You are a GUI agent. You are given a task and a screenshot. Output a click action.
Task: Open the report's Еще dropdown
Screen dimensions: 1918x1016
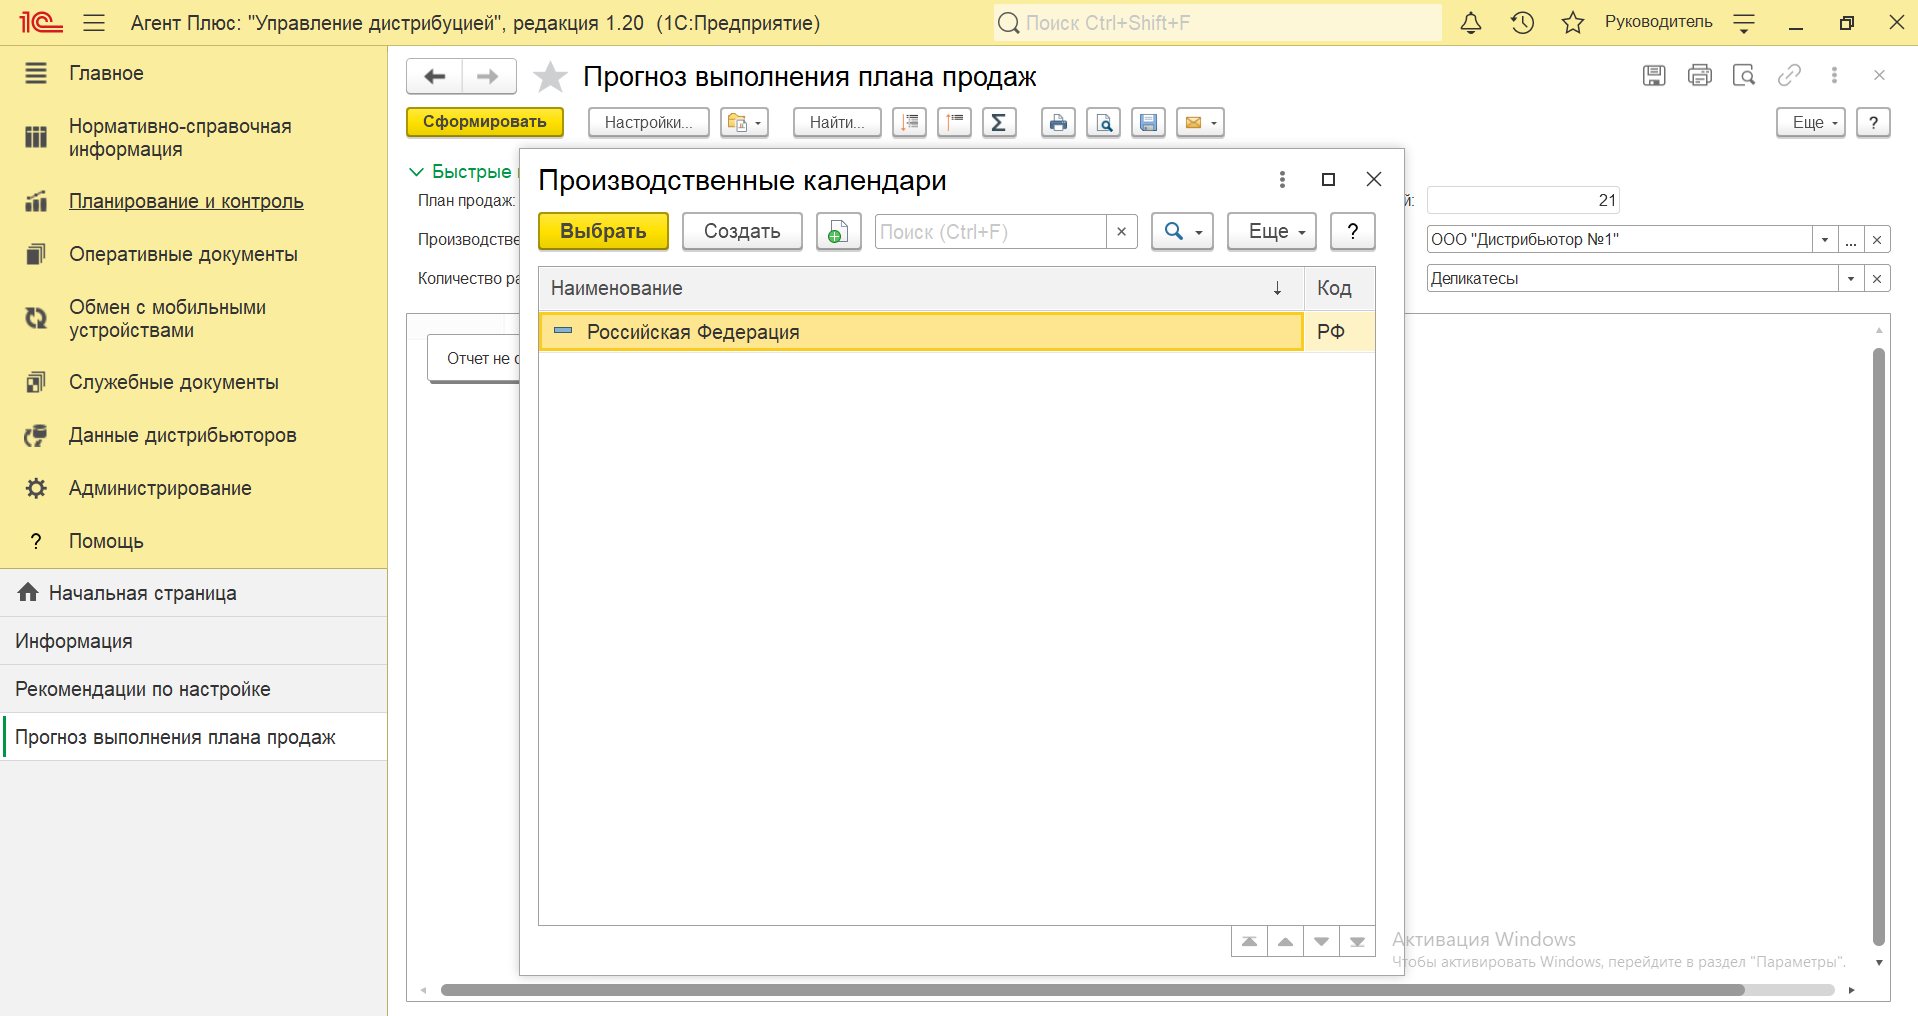click(x=1811, y=122)
